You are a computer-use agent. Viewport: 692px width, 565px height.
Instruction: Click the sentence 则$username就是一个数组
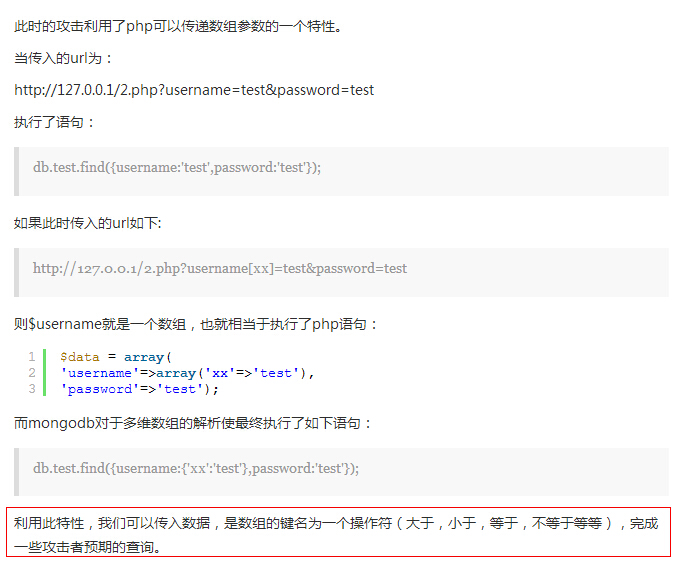[x=196, y=324]
